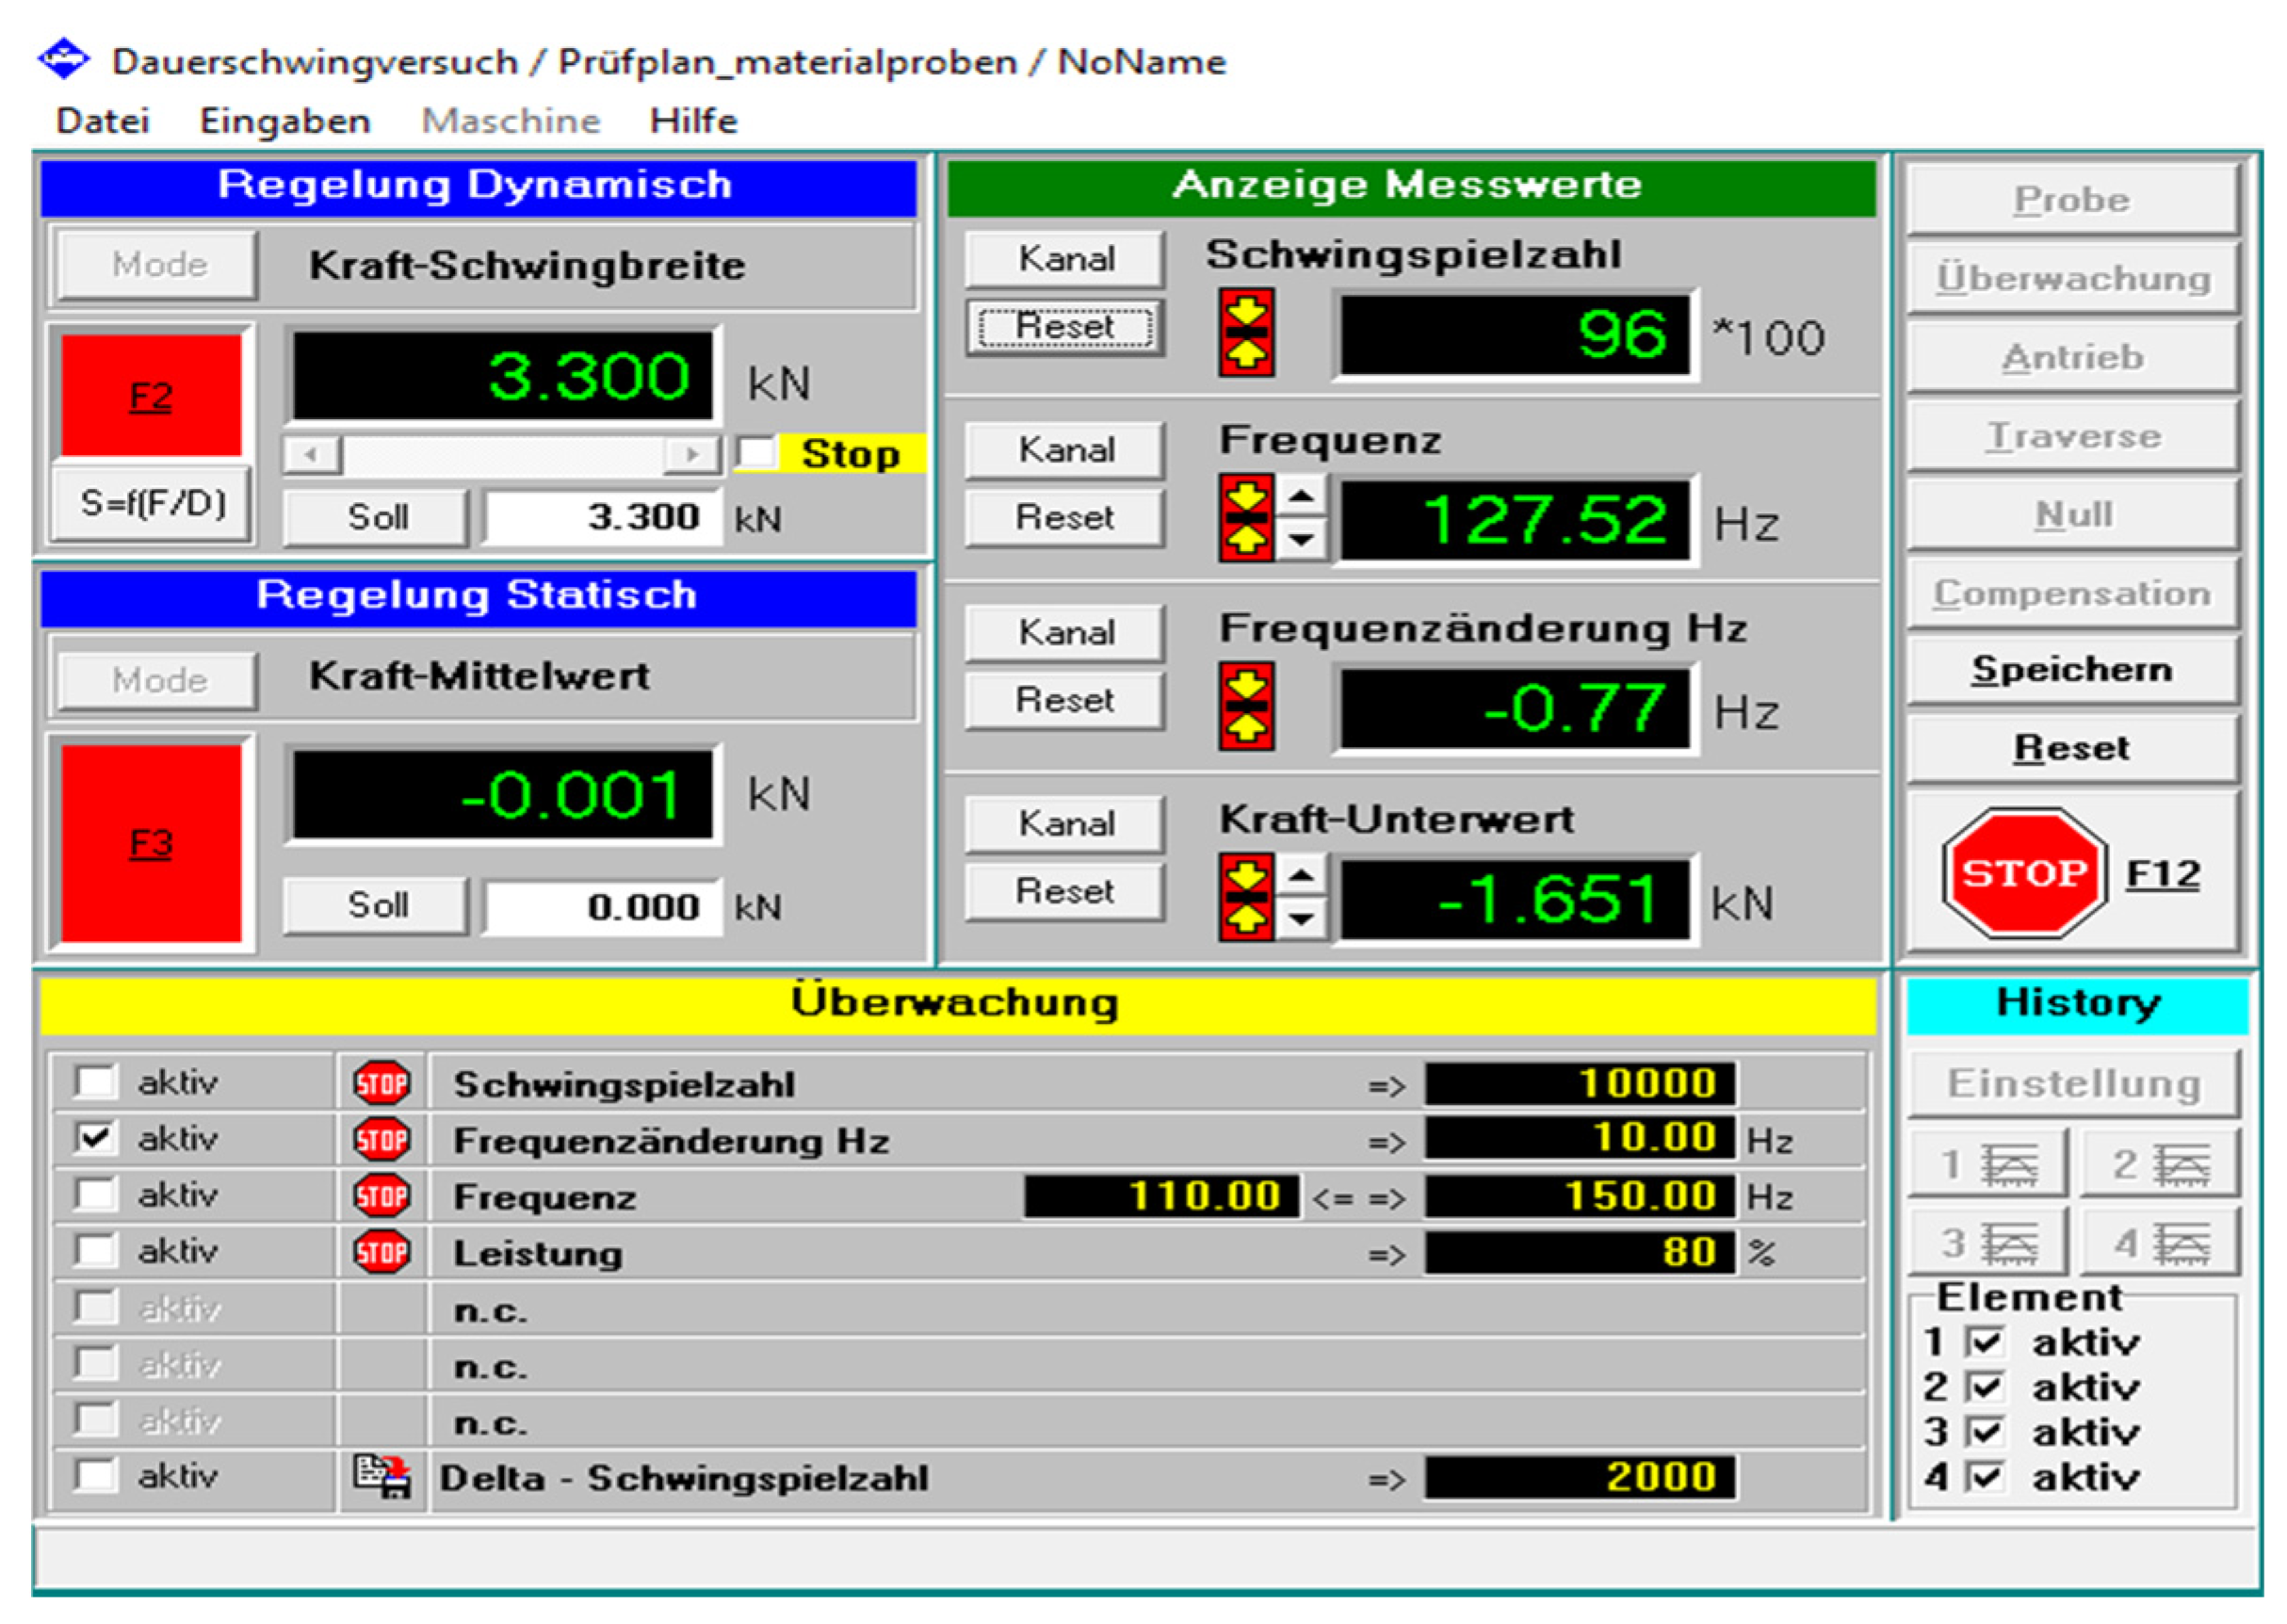This screenshot has height=1624, width=2287.
Task: Increase the Frequenz spinner up arrow
Action: tap(1301, 496)
